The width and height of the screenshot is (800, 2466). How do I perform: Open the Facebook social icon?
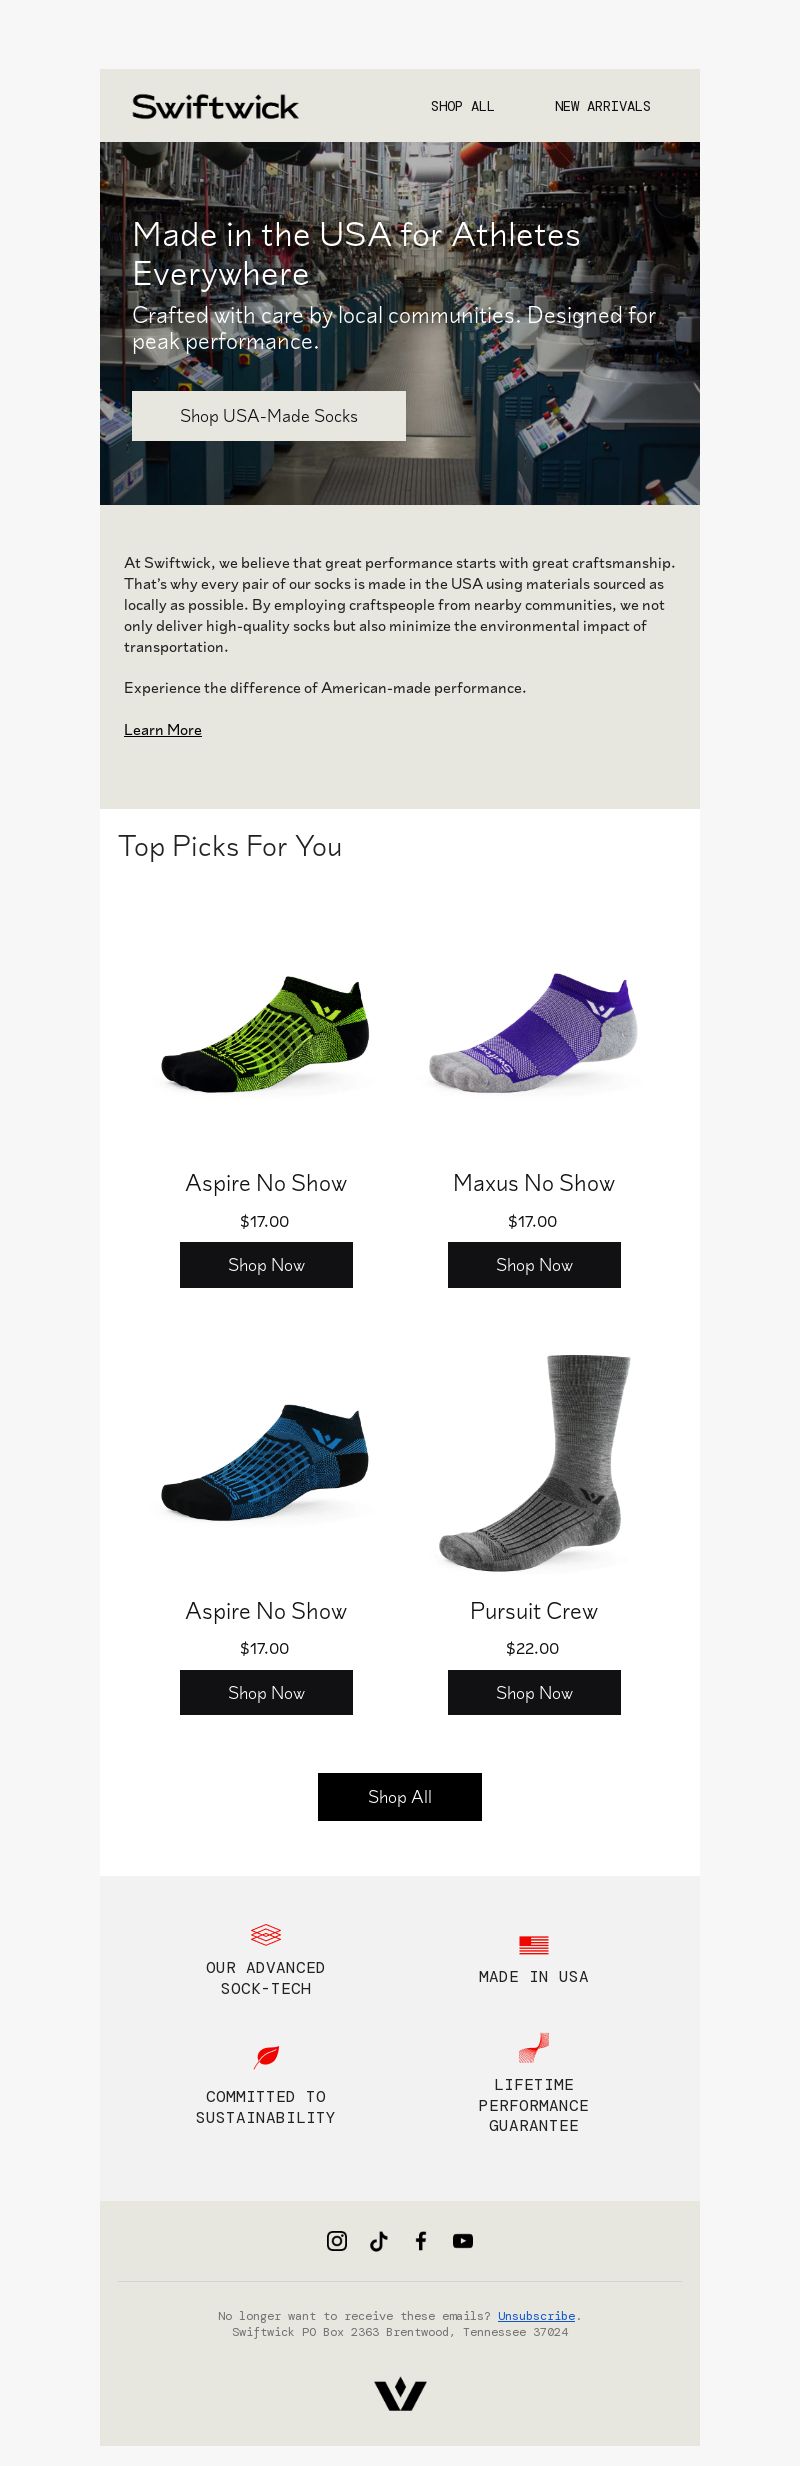[x=421, y=2241]
